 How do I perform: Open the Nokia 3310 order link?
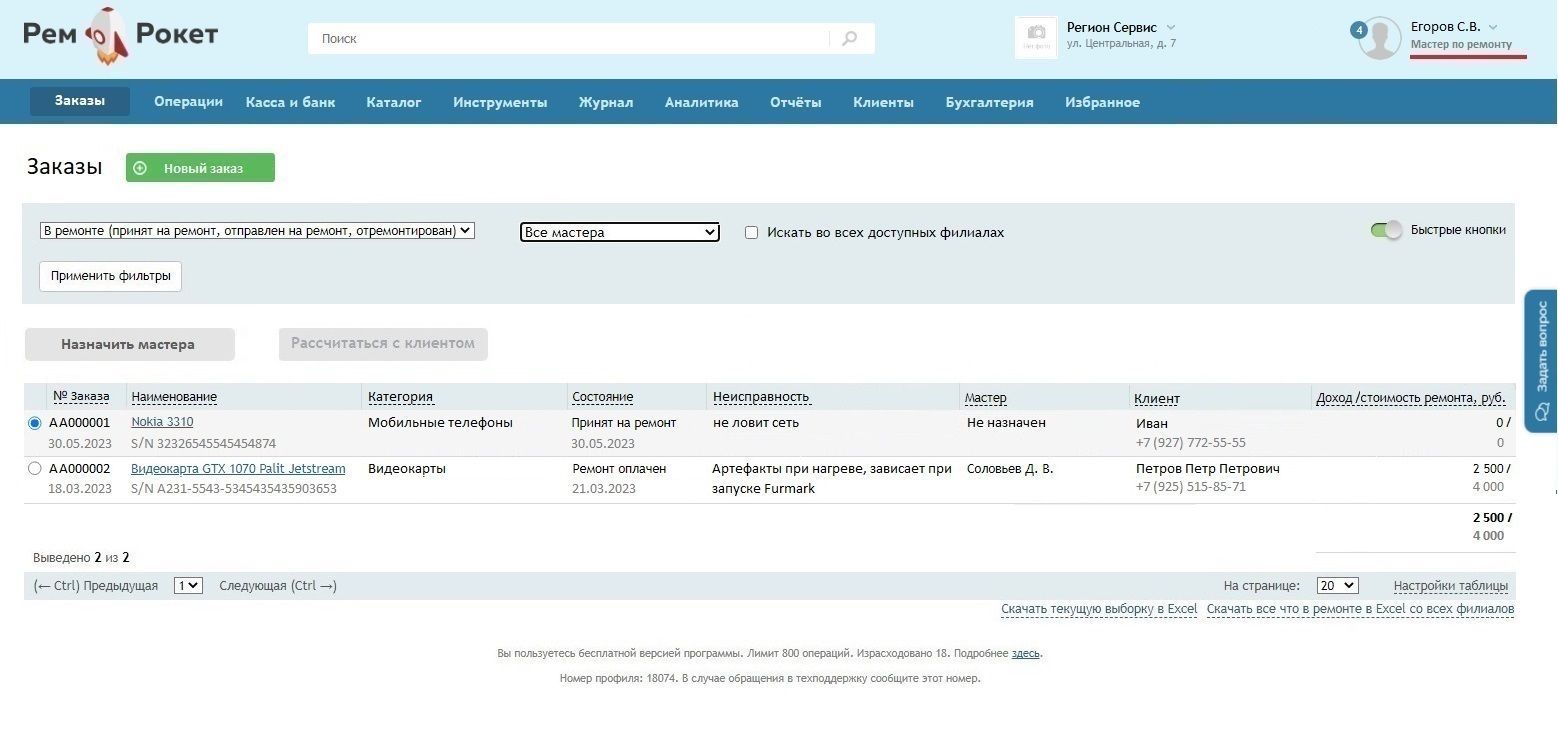(x=162, y=422)
